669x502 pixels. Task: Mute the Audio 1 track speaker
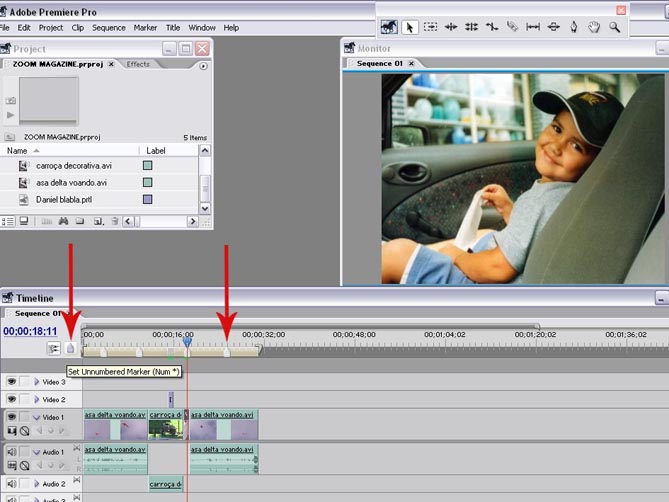click(x=12, y=452)
